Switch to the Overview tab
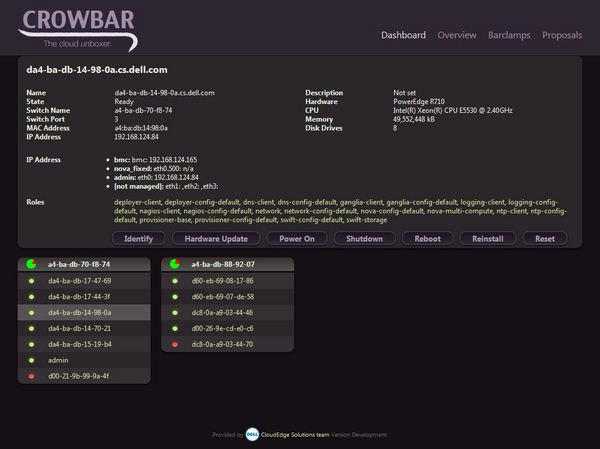The width and height of the screenshot is (600, 449). point(457,35)
